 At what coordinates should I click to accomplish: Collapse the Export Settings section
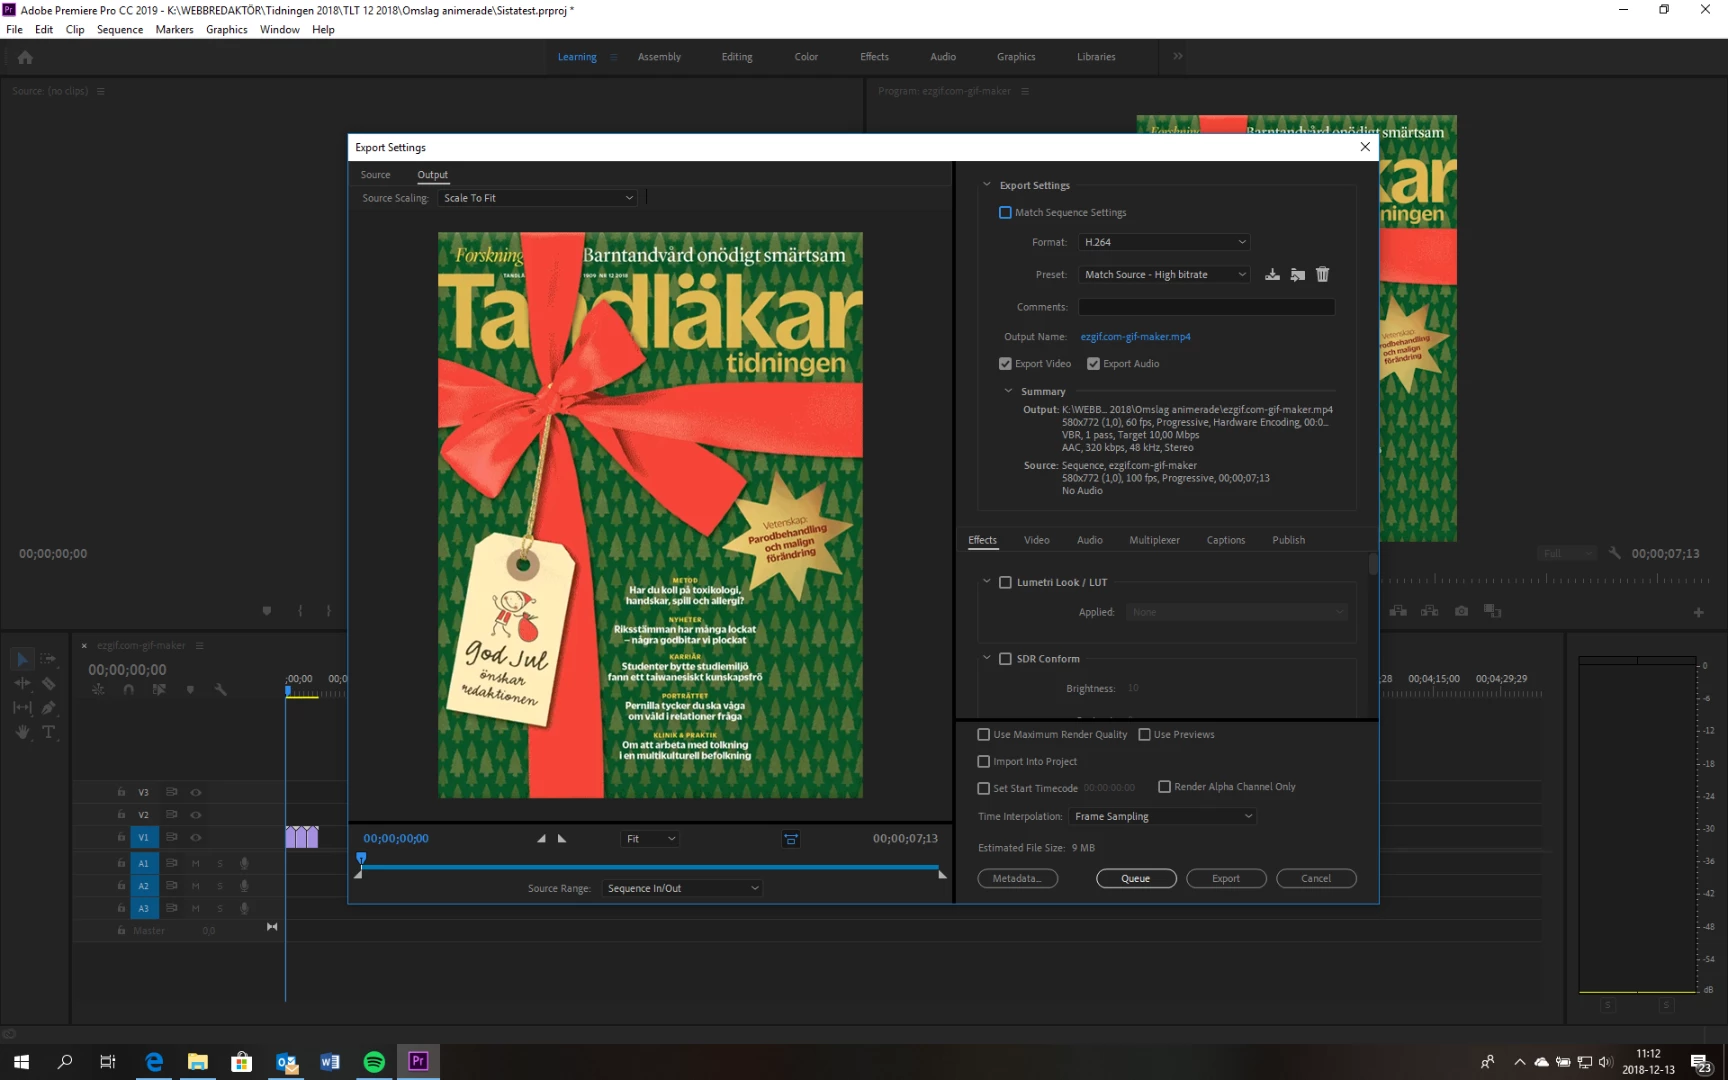(x=986, y=185)
